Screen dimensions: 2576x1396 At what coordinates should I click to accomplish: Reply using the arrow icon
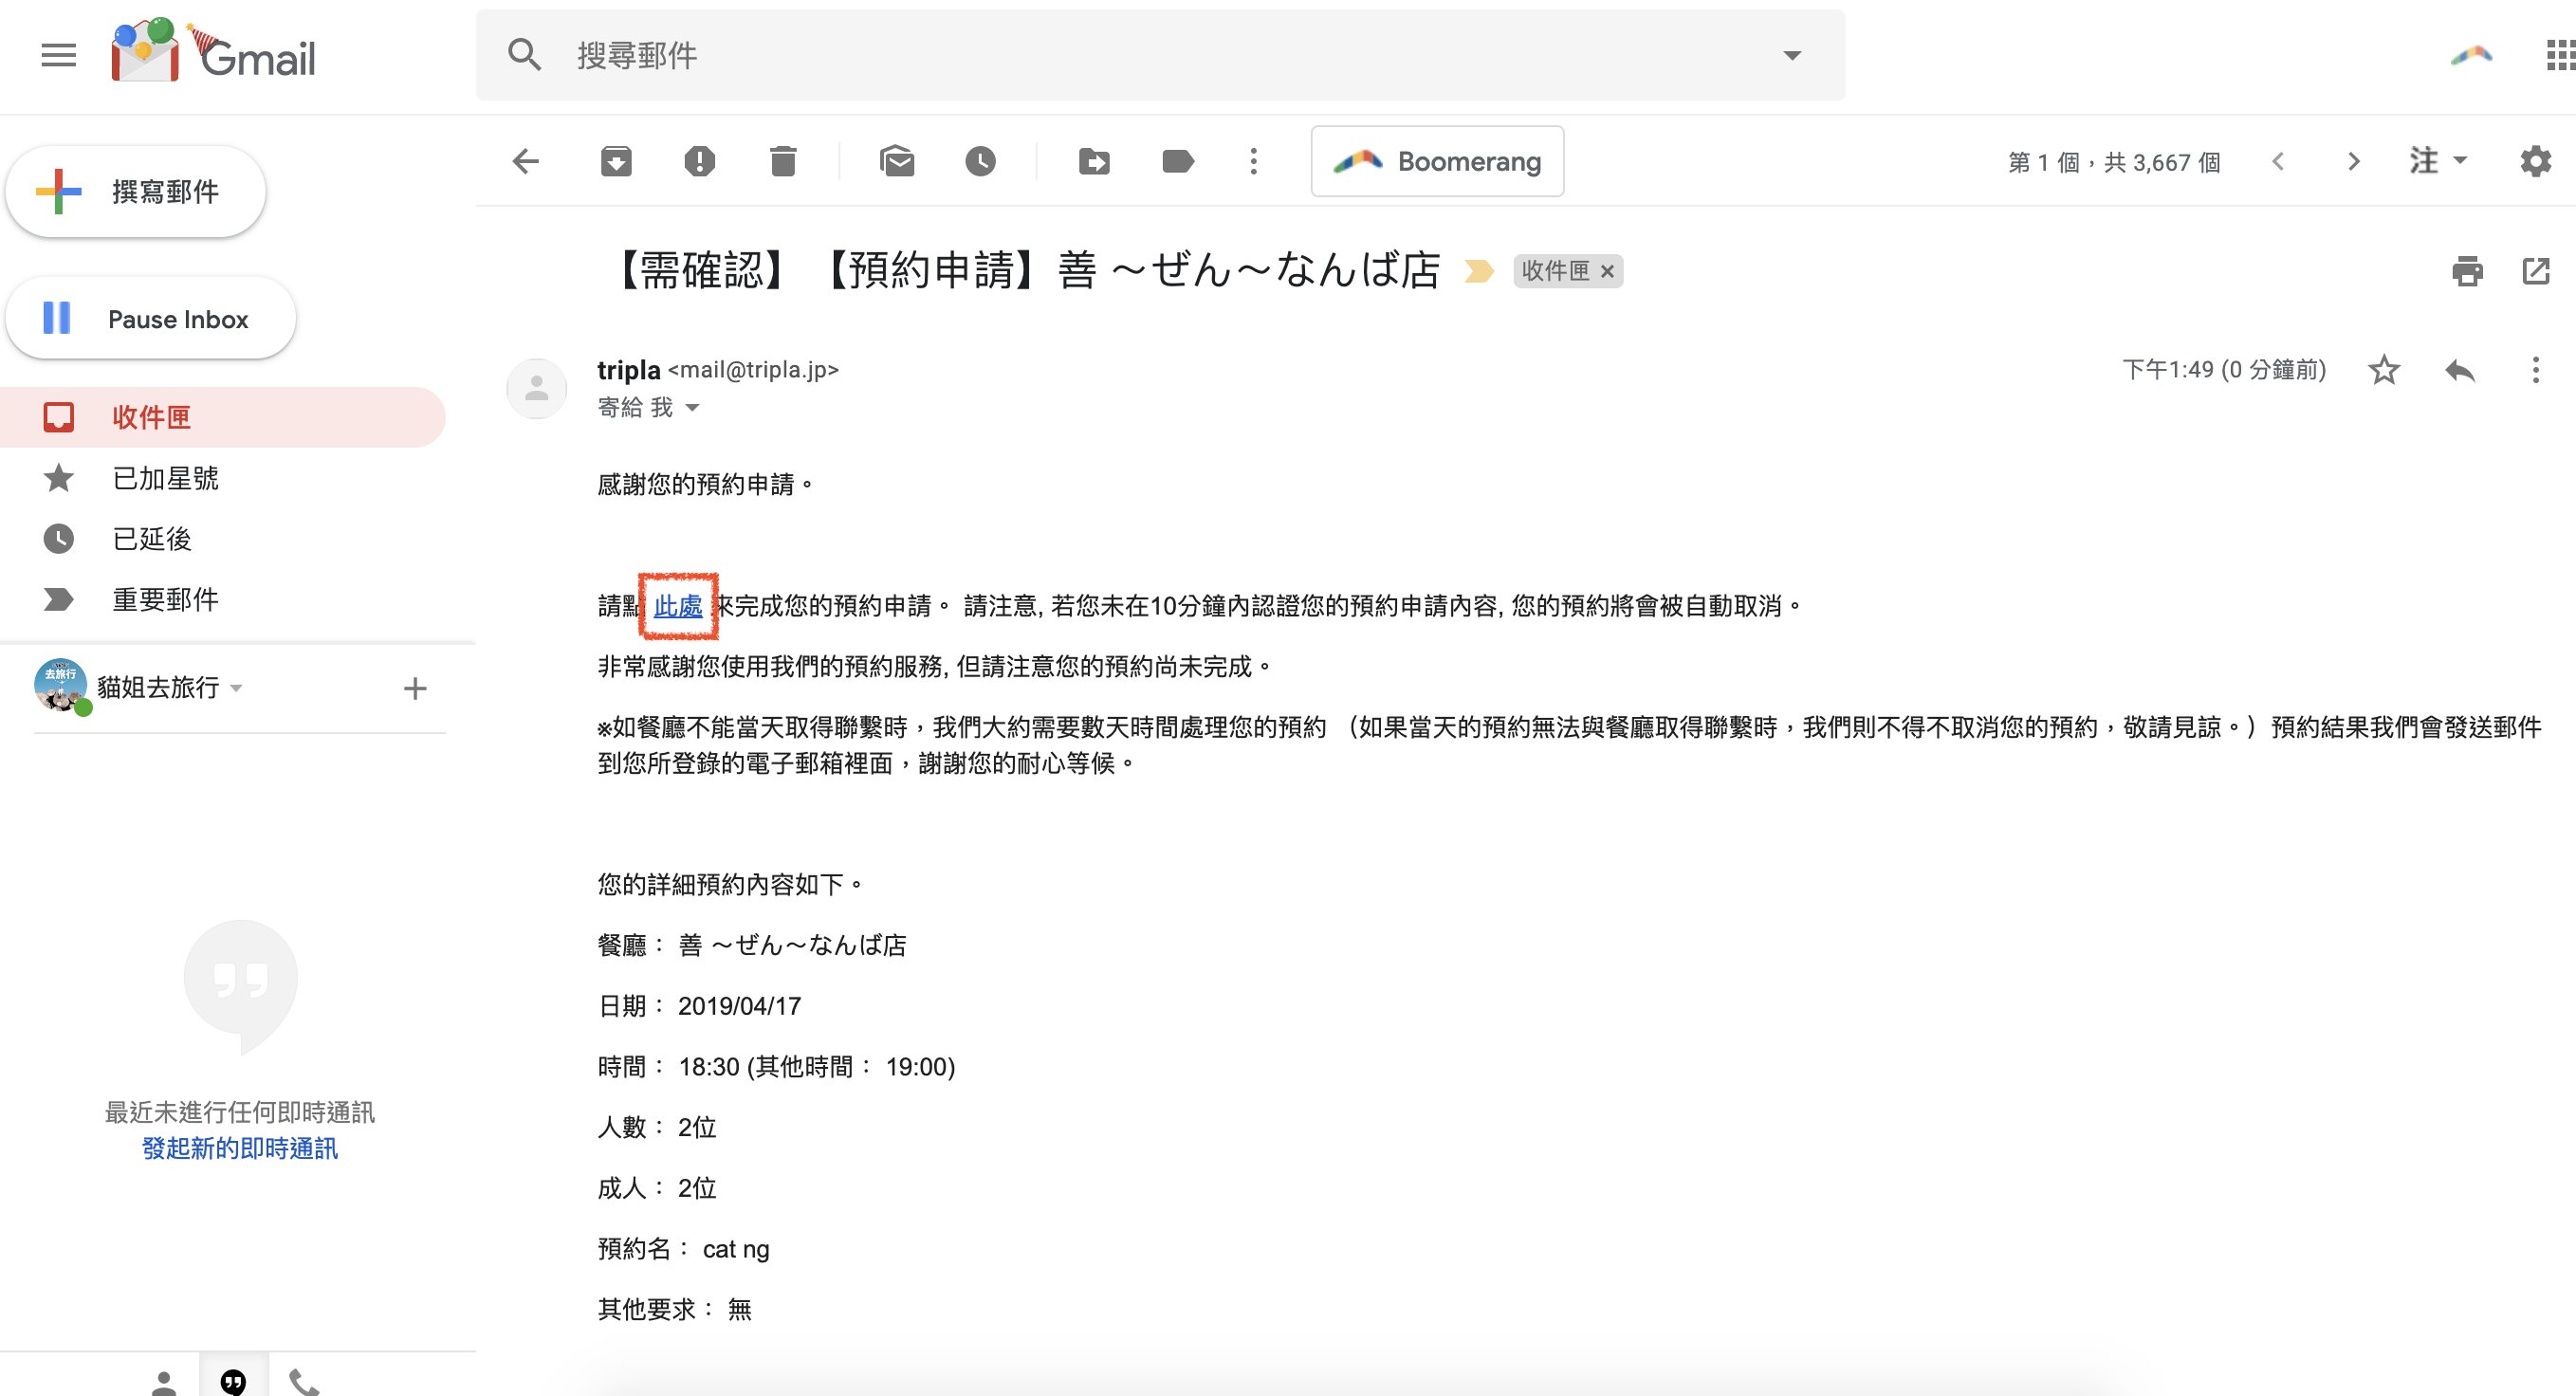tap(2460, 371)
